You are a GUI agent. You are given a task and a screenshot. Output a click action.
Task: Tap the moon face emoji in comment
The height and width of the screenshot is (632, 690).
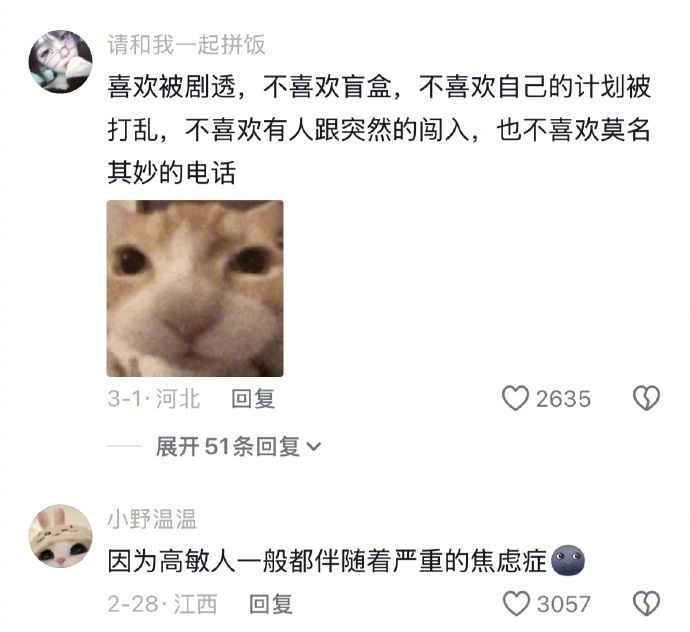567,560
